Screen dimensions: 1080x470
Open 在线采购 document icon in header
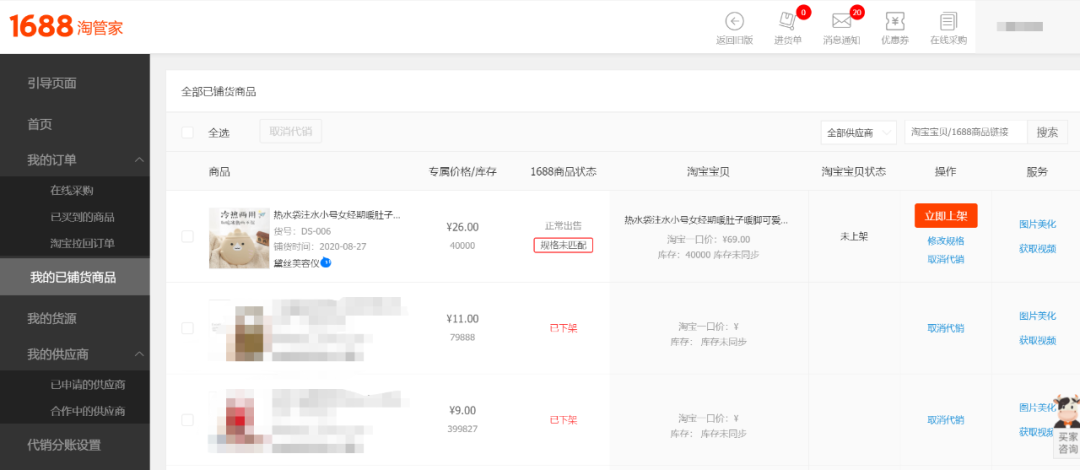[948, 21]
